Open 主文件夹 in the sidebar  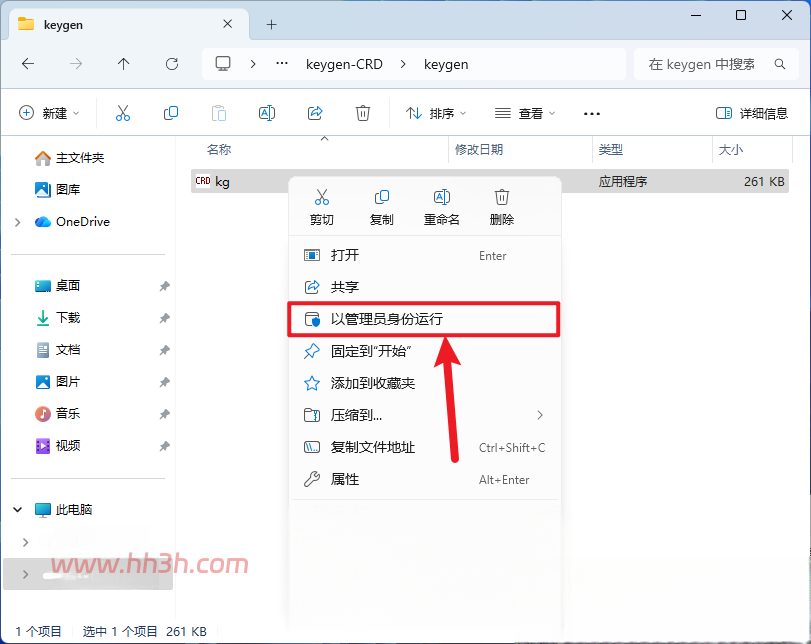click(x=69, y=158)
